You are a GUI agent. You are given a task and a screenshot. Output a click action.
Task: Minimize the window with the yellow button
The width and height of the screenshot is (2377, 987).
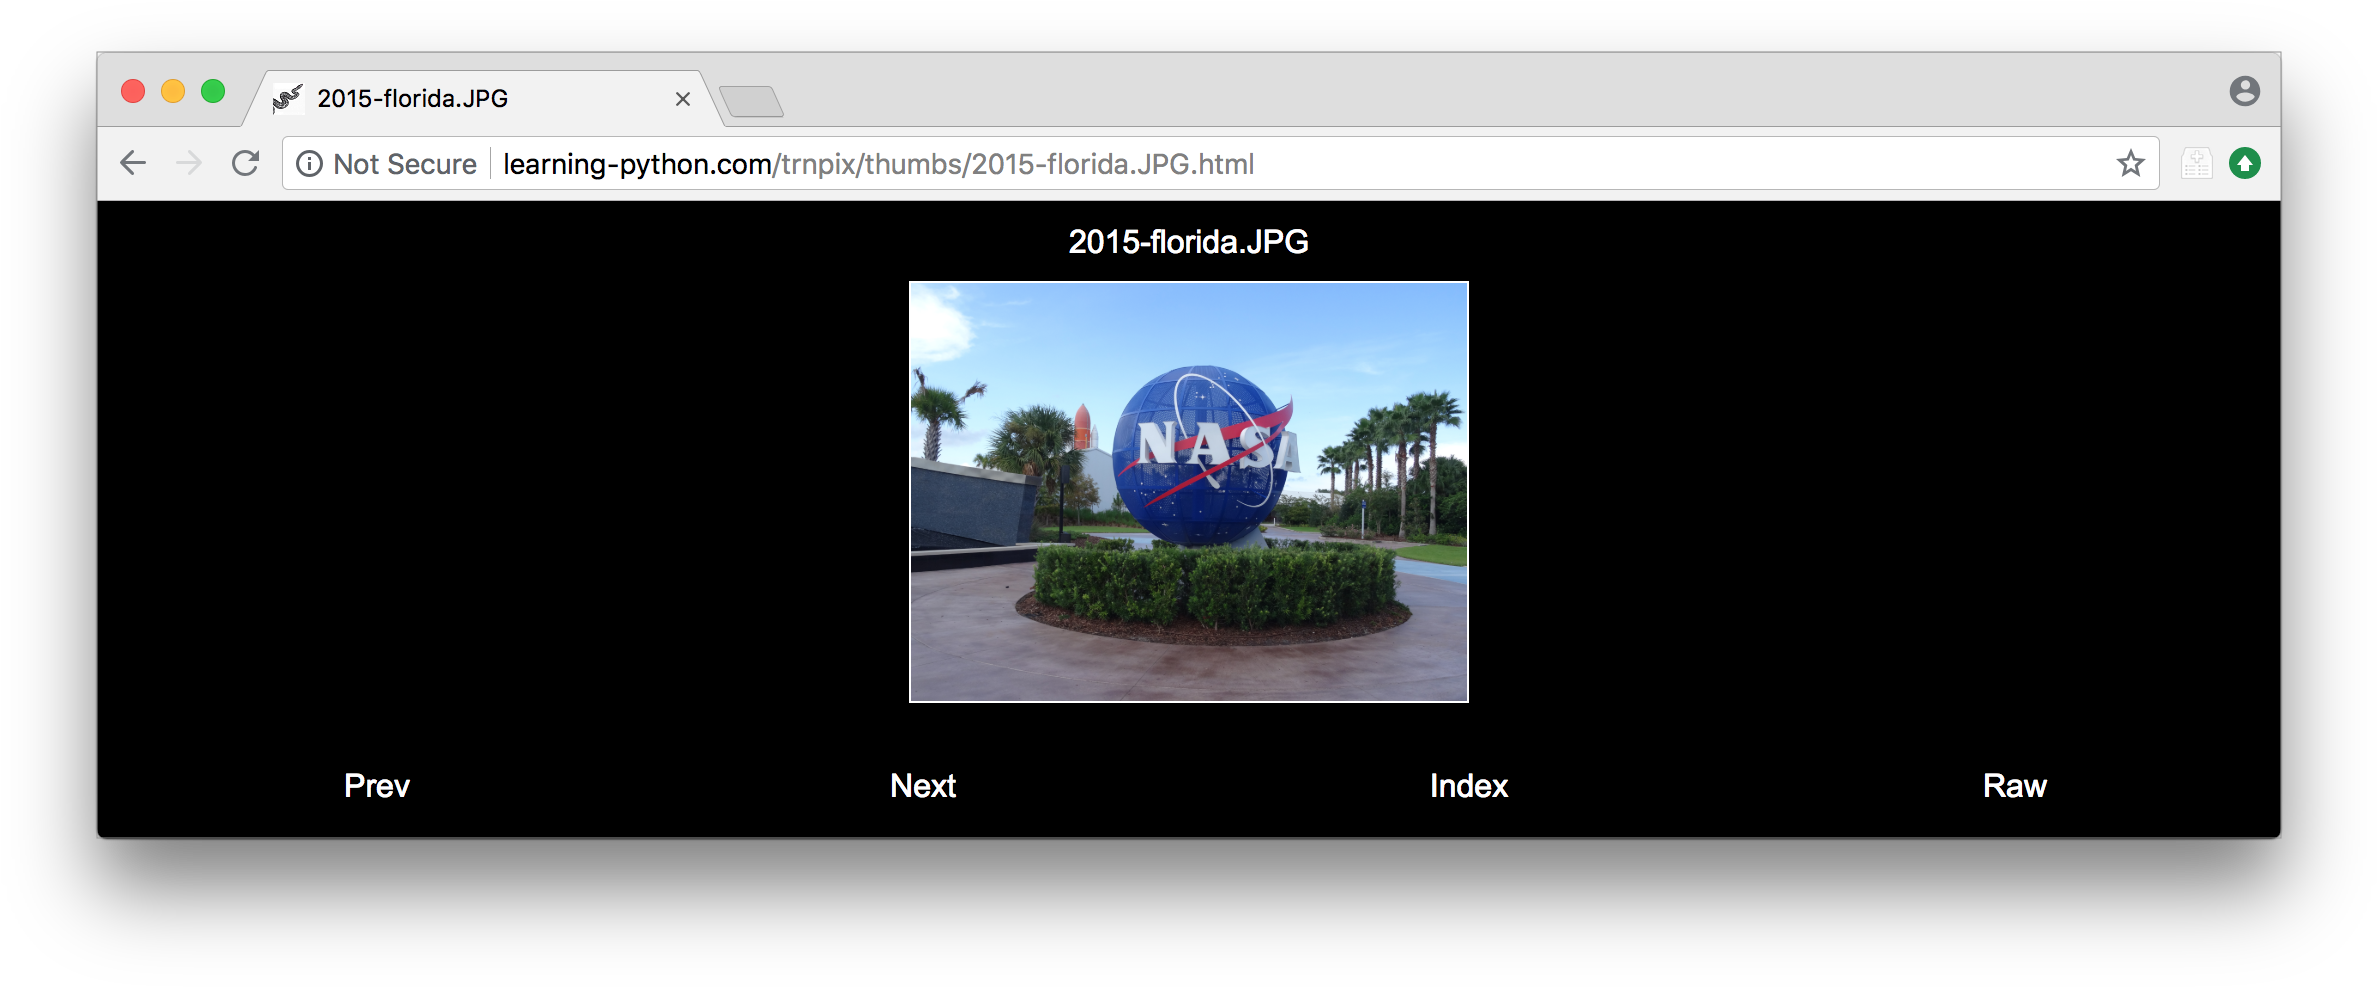pos(173,91)
